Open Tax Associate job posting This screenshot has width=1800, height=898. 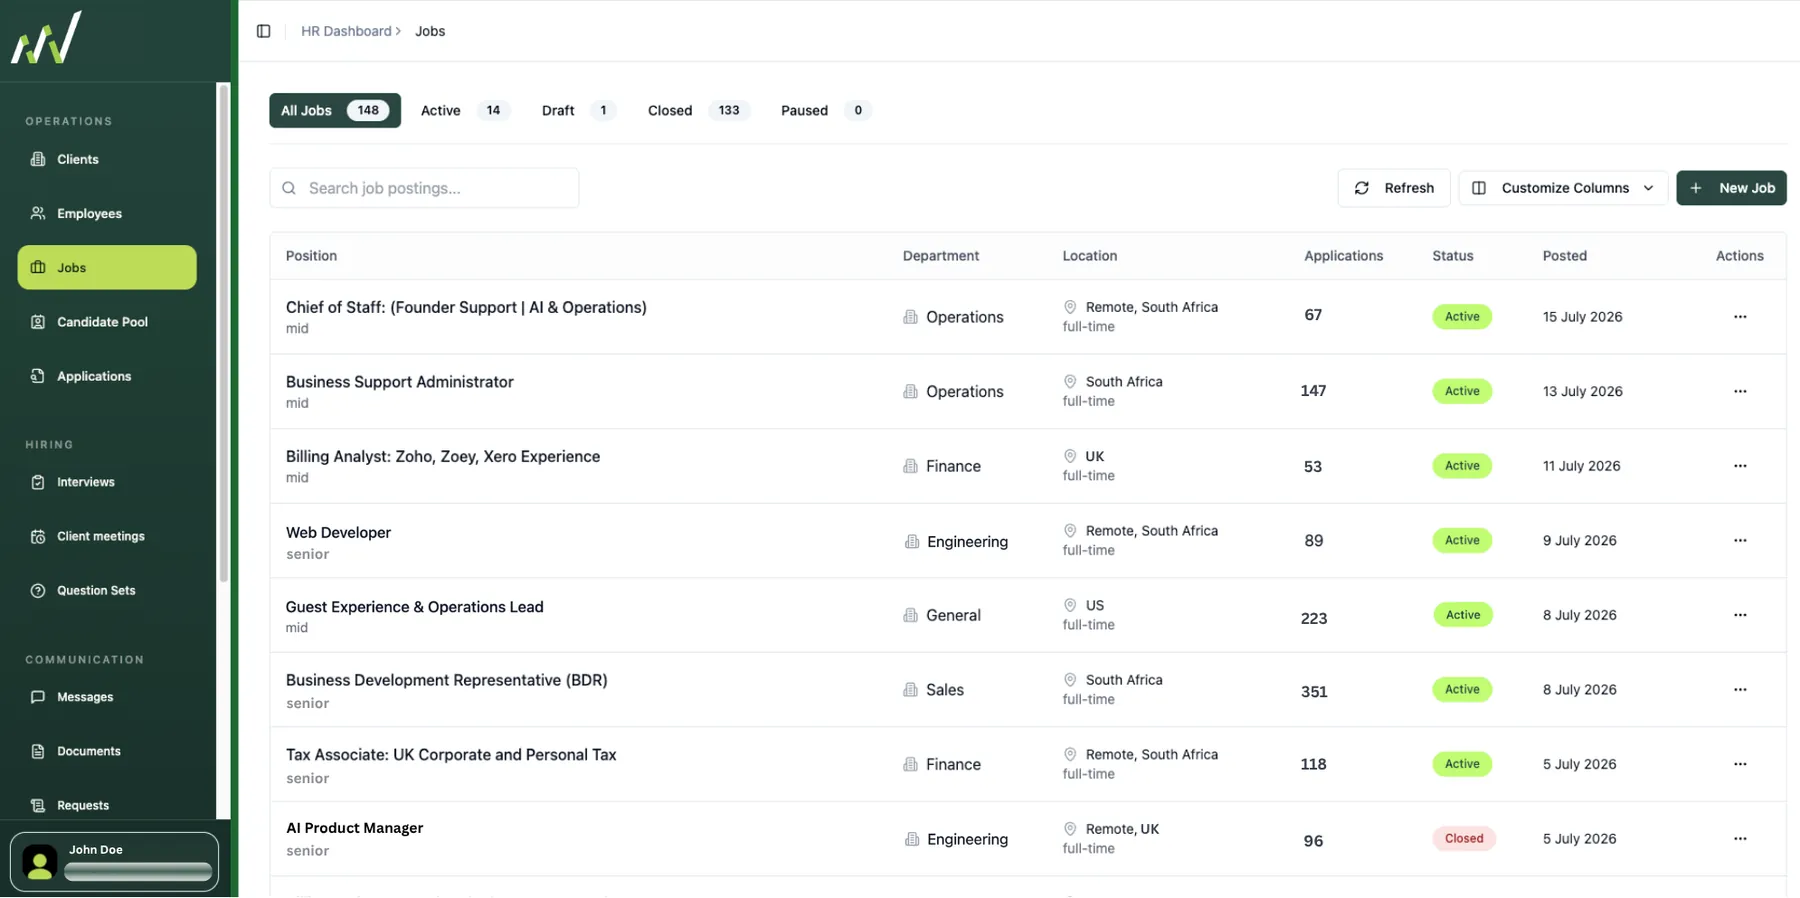pyautogui.click(x=451, y=755)
